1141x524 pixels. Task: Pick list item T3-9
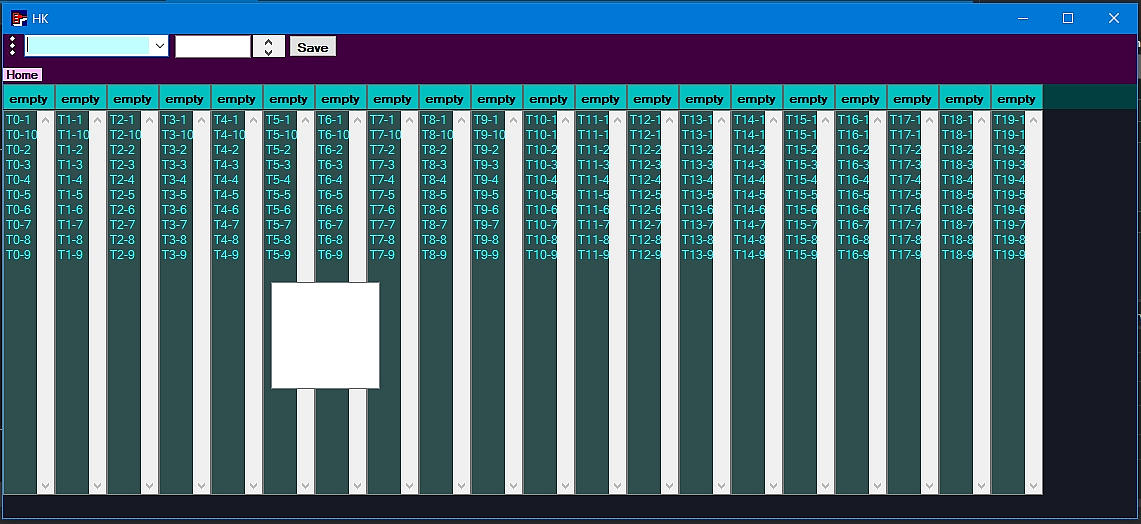tap(175, 255)
